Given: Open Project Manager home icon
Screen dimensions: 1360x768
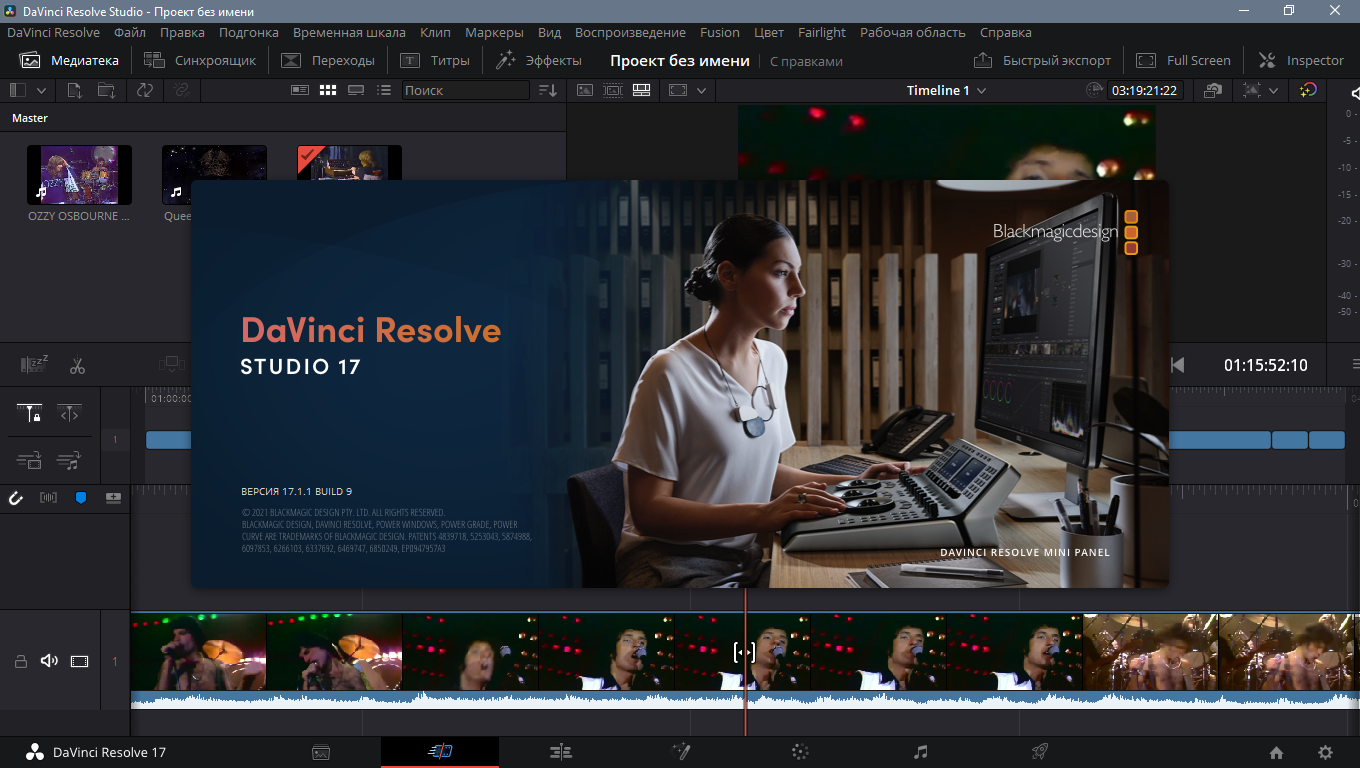Looking at the screenshot, I should coord(1276,752).
